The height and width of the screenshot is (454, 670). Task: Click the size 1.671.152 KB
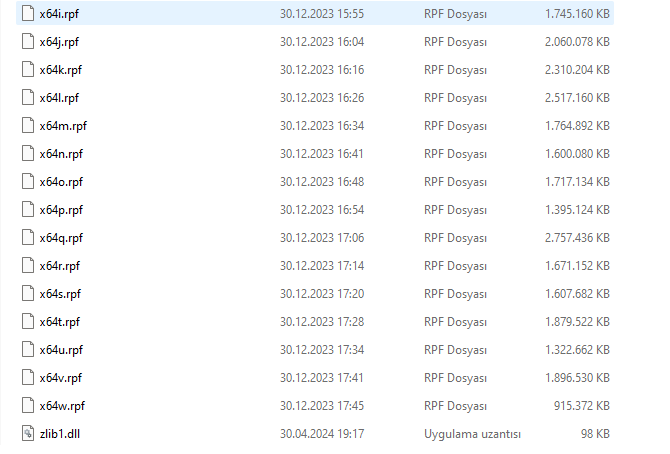(577, 266)
